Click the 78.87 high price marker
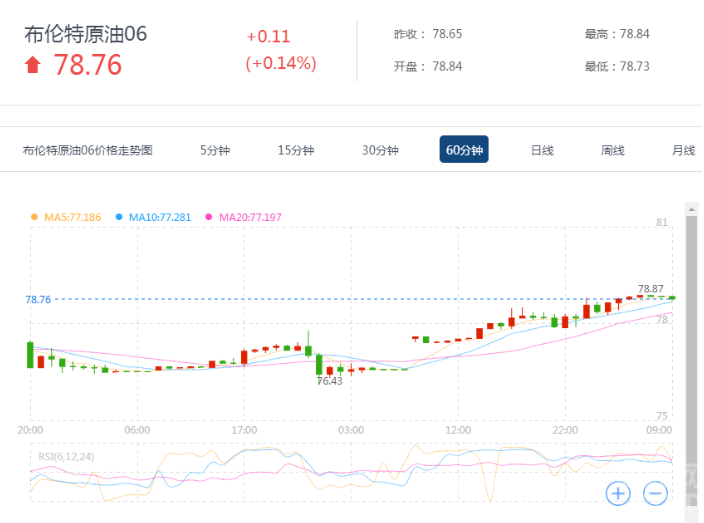This screenshot has height=523, width=704. point(651,288)
